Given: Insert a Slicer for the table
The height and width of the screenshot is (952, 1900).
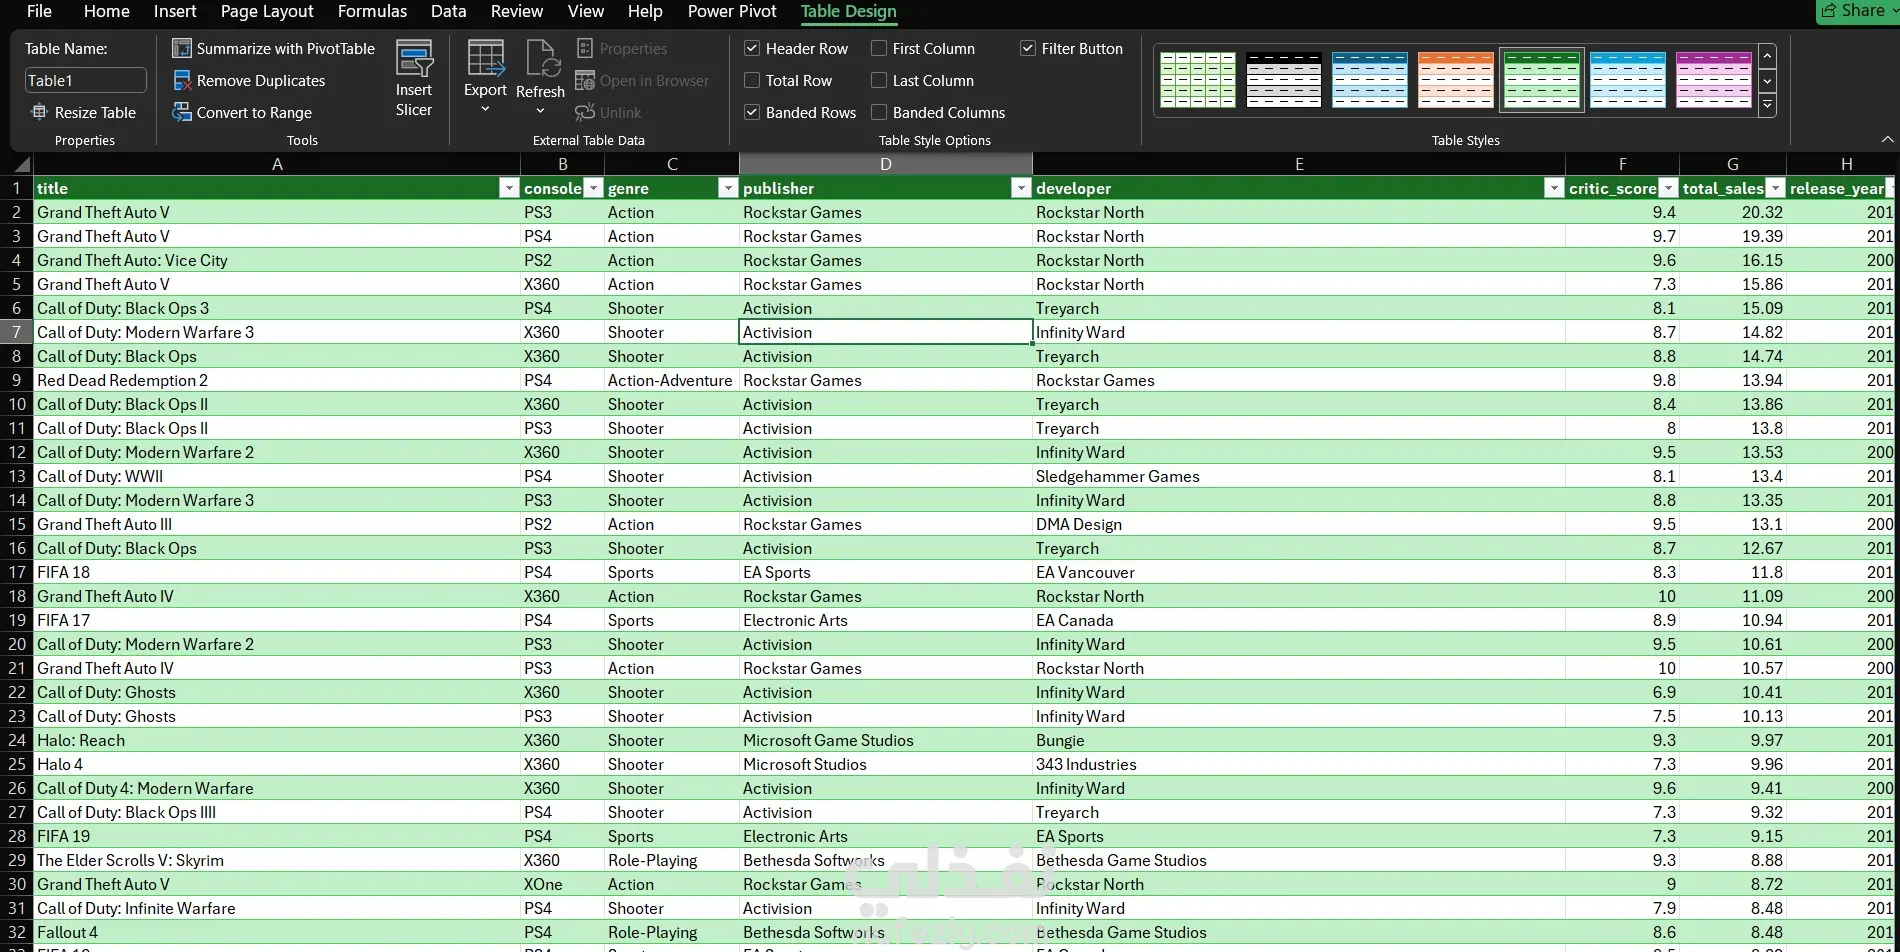Looking at the screenshot, I should [x=414, y=78].
